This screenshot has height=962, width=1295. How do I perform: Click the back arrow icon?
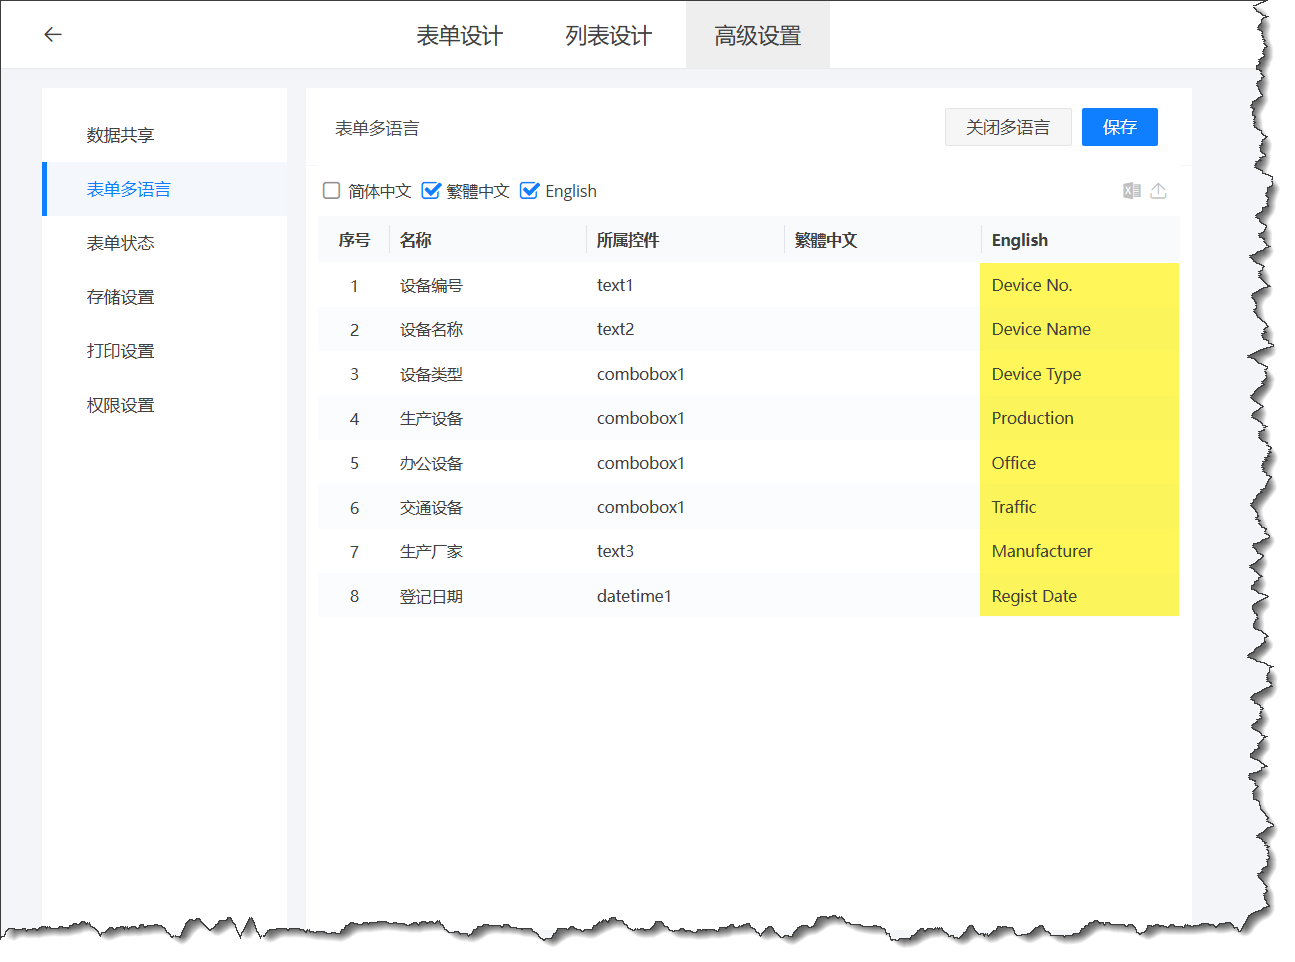click(53, 35)
